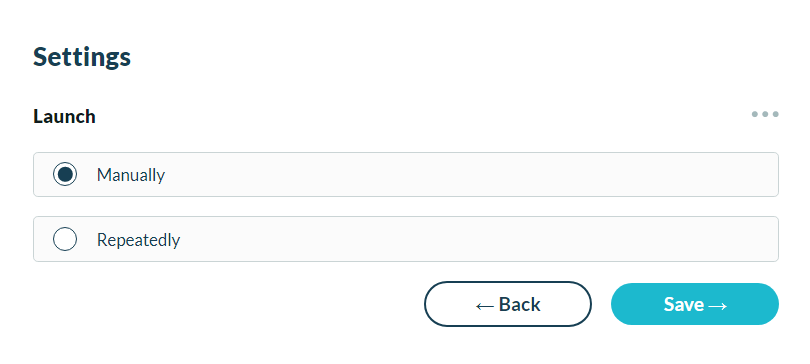This screenshot has width=810, height=364.
Task: Select the Repeatedly radio button
Action: coord(65,239)
